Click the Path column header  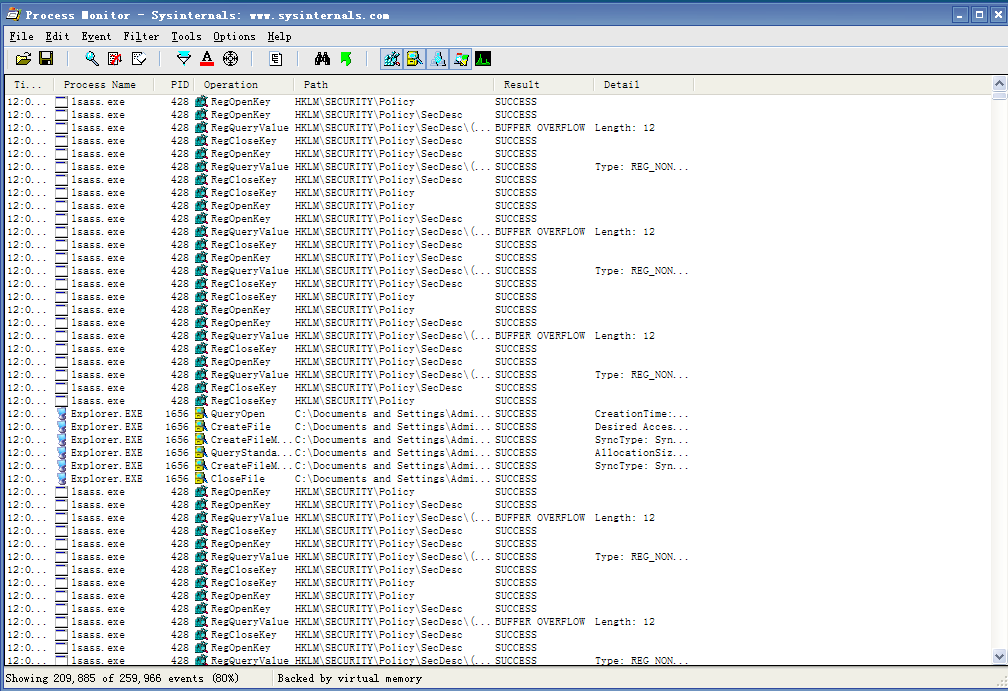[394, 85]
